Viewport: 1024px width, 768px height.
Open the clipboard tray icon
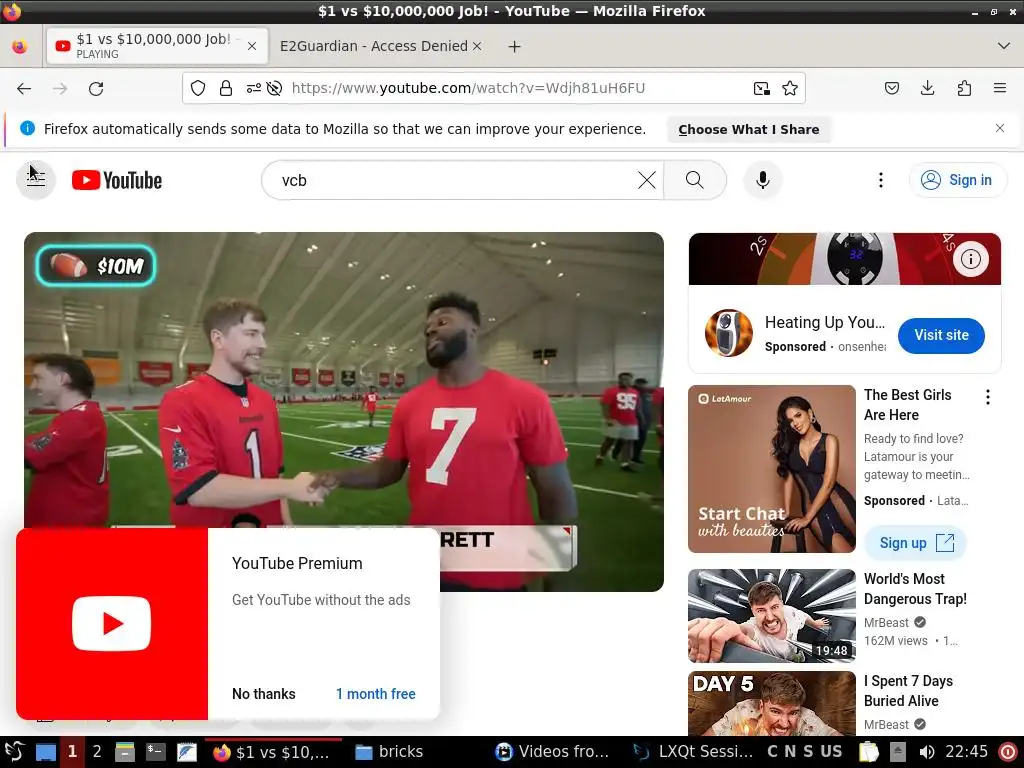pyautogui.click(x=869, y=752)
